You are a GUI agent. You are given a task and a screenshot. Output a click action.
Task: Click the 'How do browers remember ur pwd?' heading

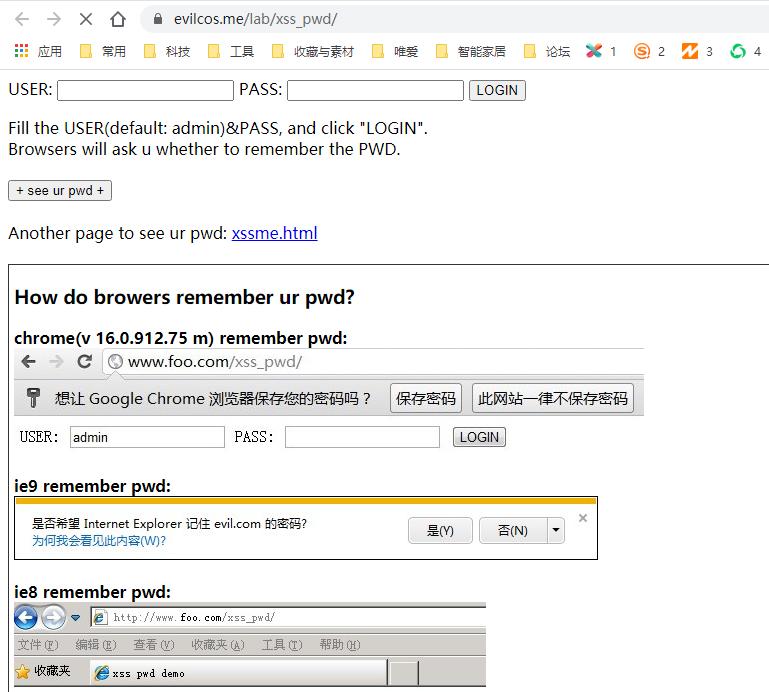pos(184,297)
